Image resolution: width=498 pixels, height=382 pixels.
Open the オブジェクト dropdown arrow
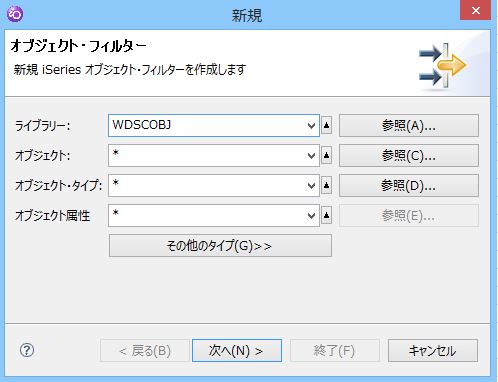coord(311,156)
